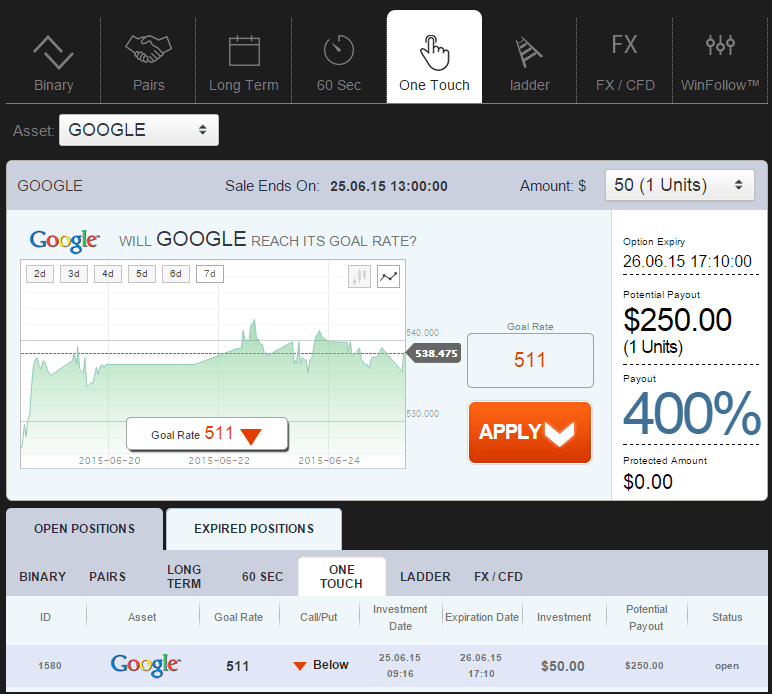Click Option Expiry 26.06.15 17:10:00

point(687,261)
